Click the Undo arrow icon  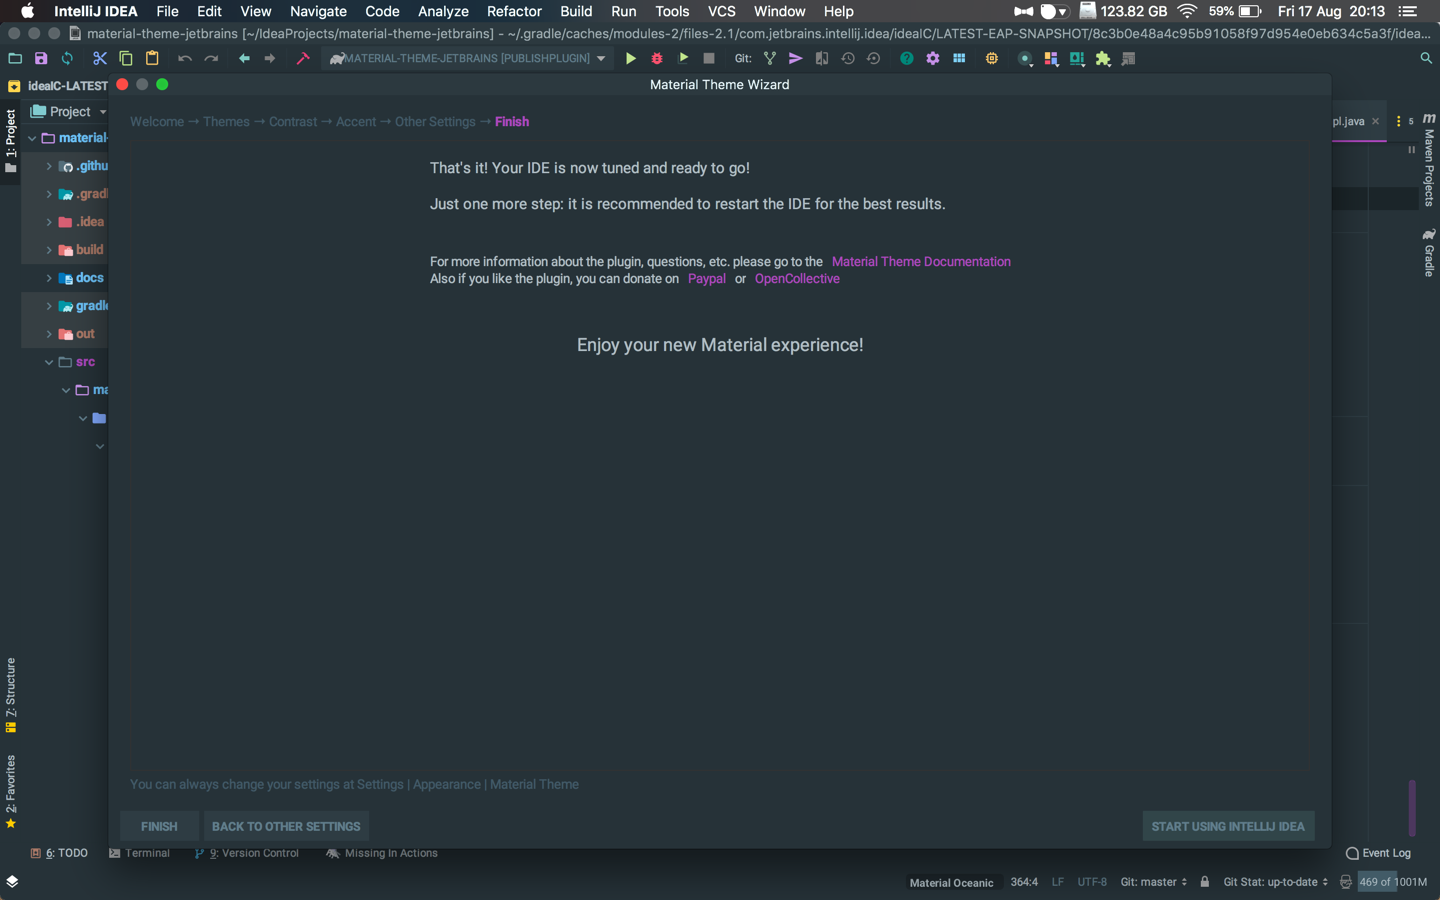pyautogui.click(x=185, y=59)
